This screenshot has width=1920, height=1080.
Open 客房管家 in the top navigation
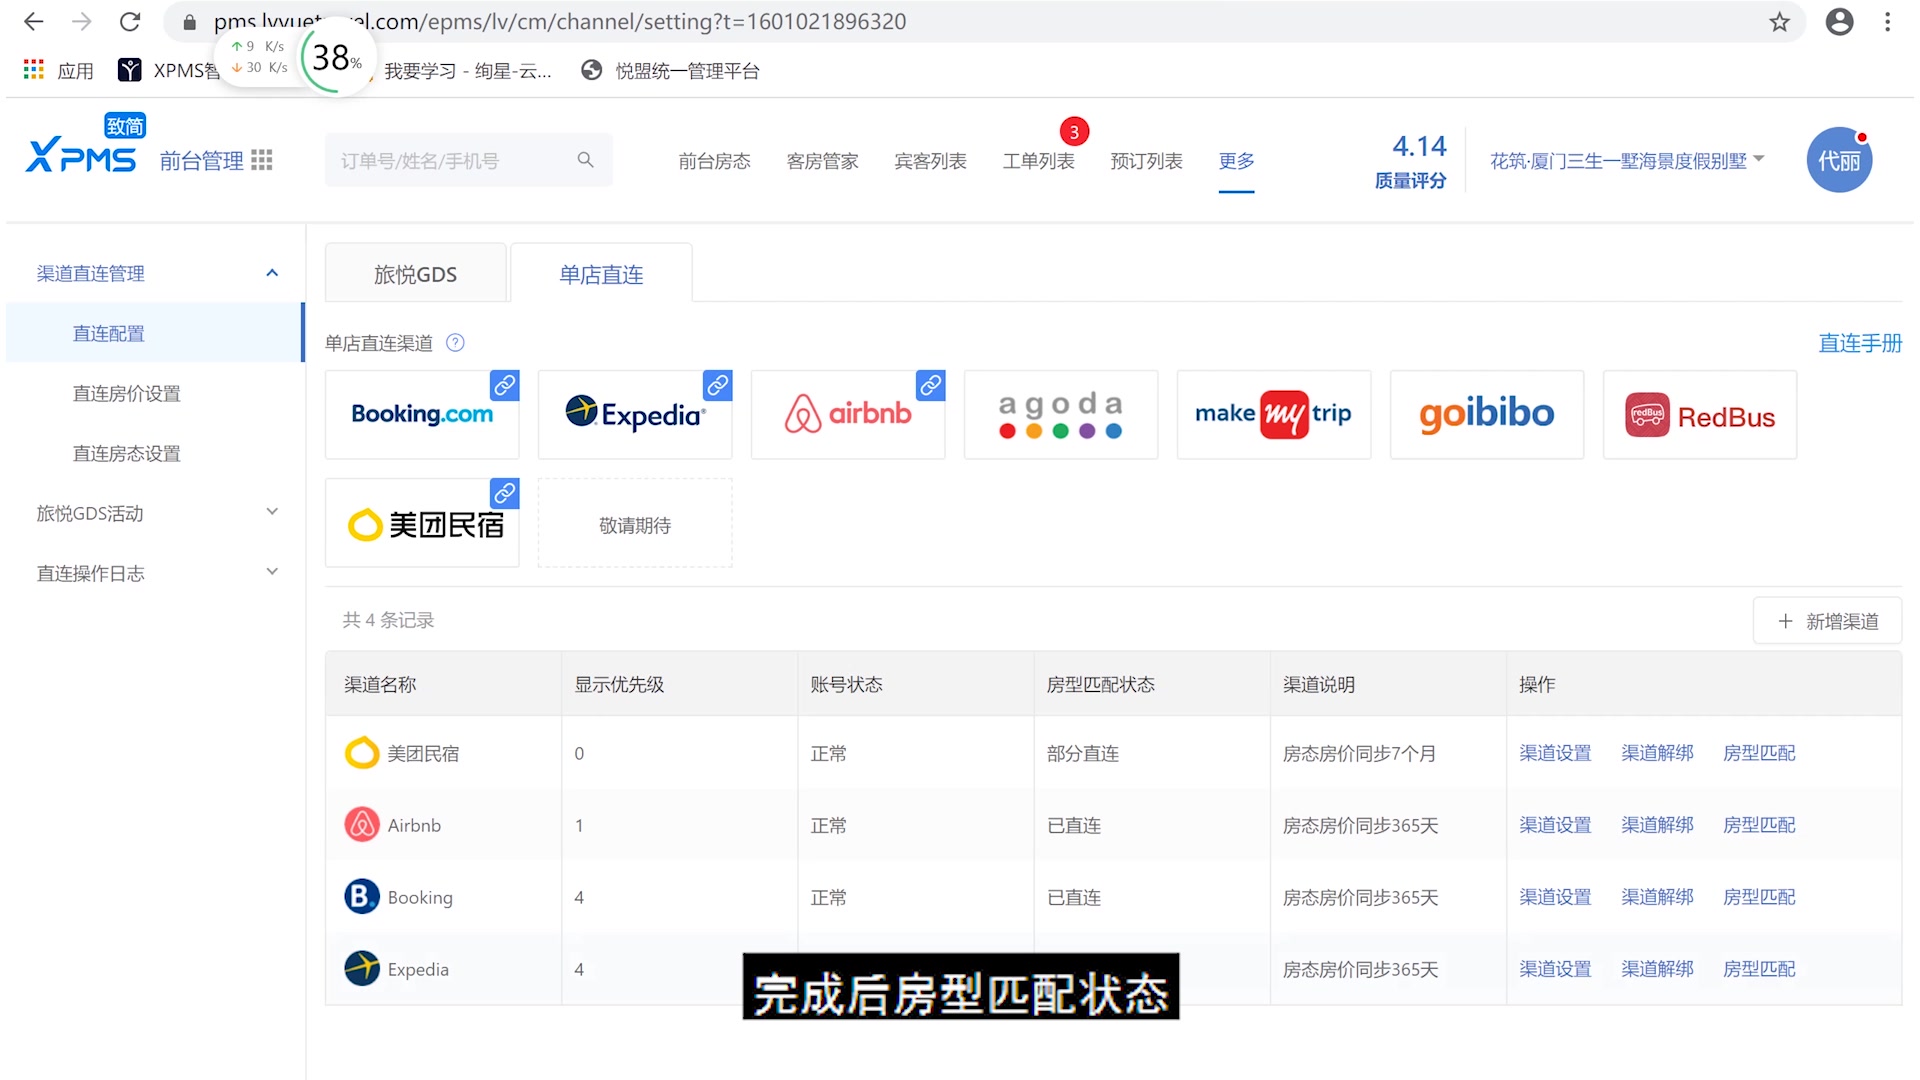pyautogui.click(x=822, y=161)
